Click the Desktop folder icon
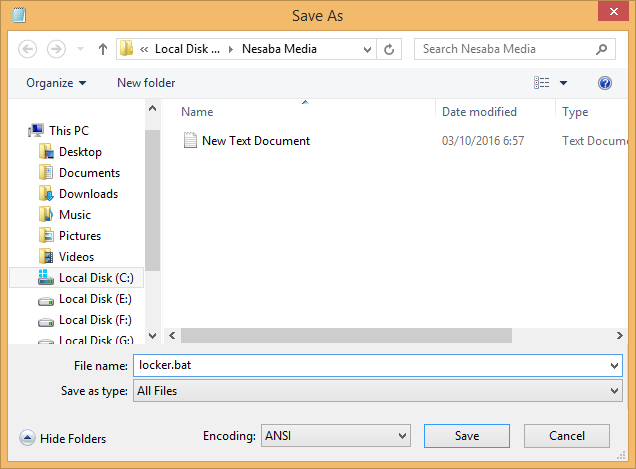The image size is (636, 469). pos(46,151)
